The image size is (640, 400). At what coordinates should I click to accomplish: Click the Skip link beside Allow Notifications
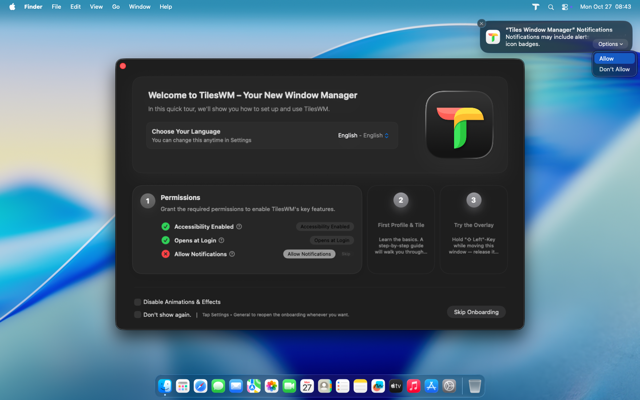click(346, 254)
